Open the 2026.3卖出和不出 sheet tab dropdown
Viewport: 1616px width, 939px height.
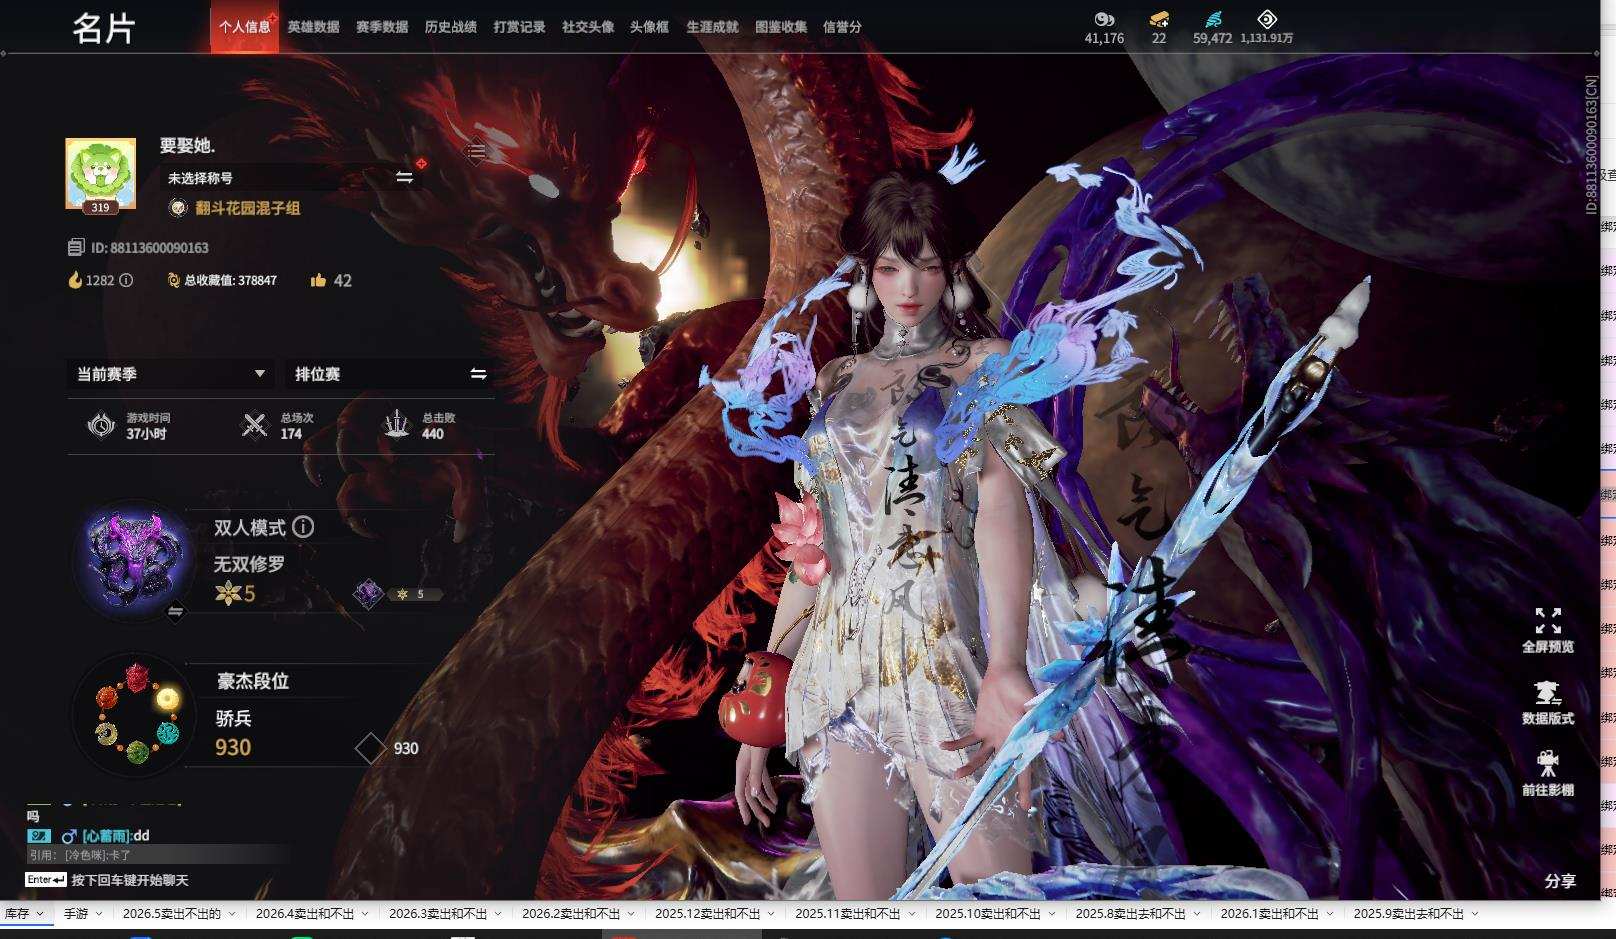click(x=498, y=914)
